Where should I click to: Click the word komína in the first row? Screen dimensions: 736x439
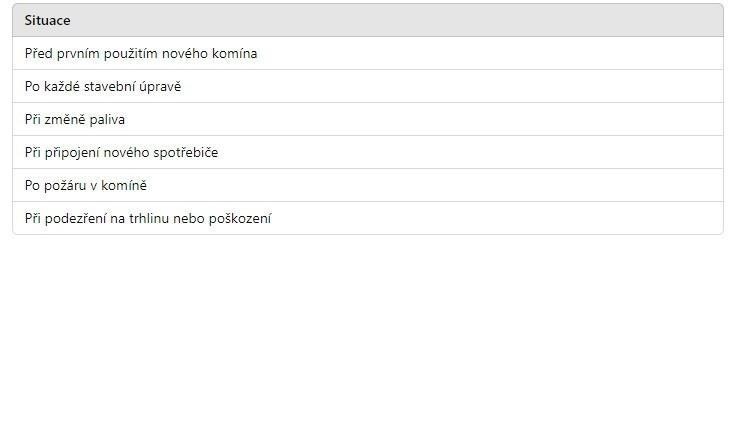tap(234, 54)
